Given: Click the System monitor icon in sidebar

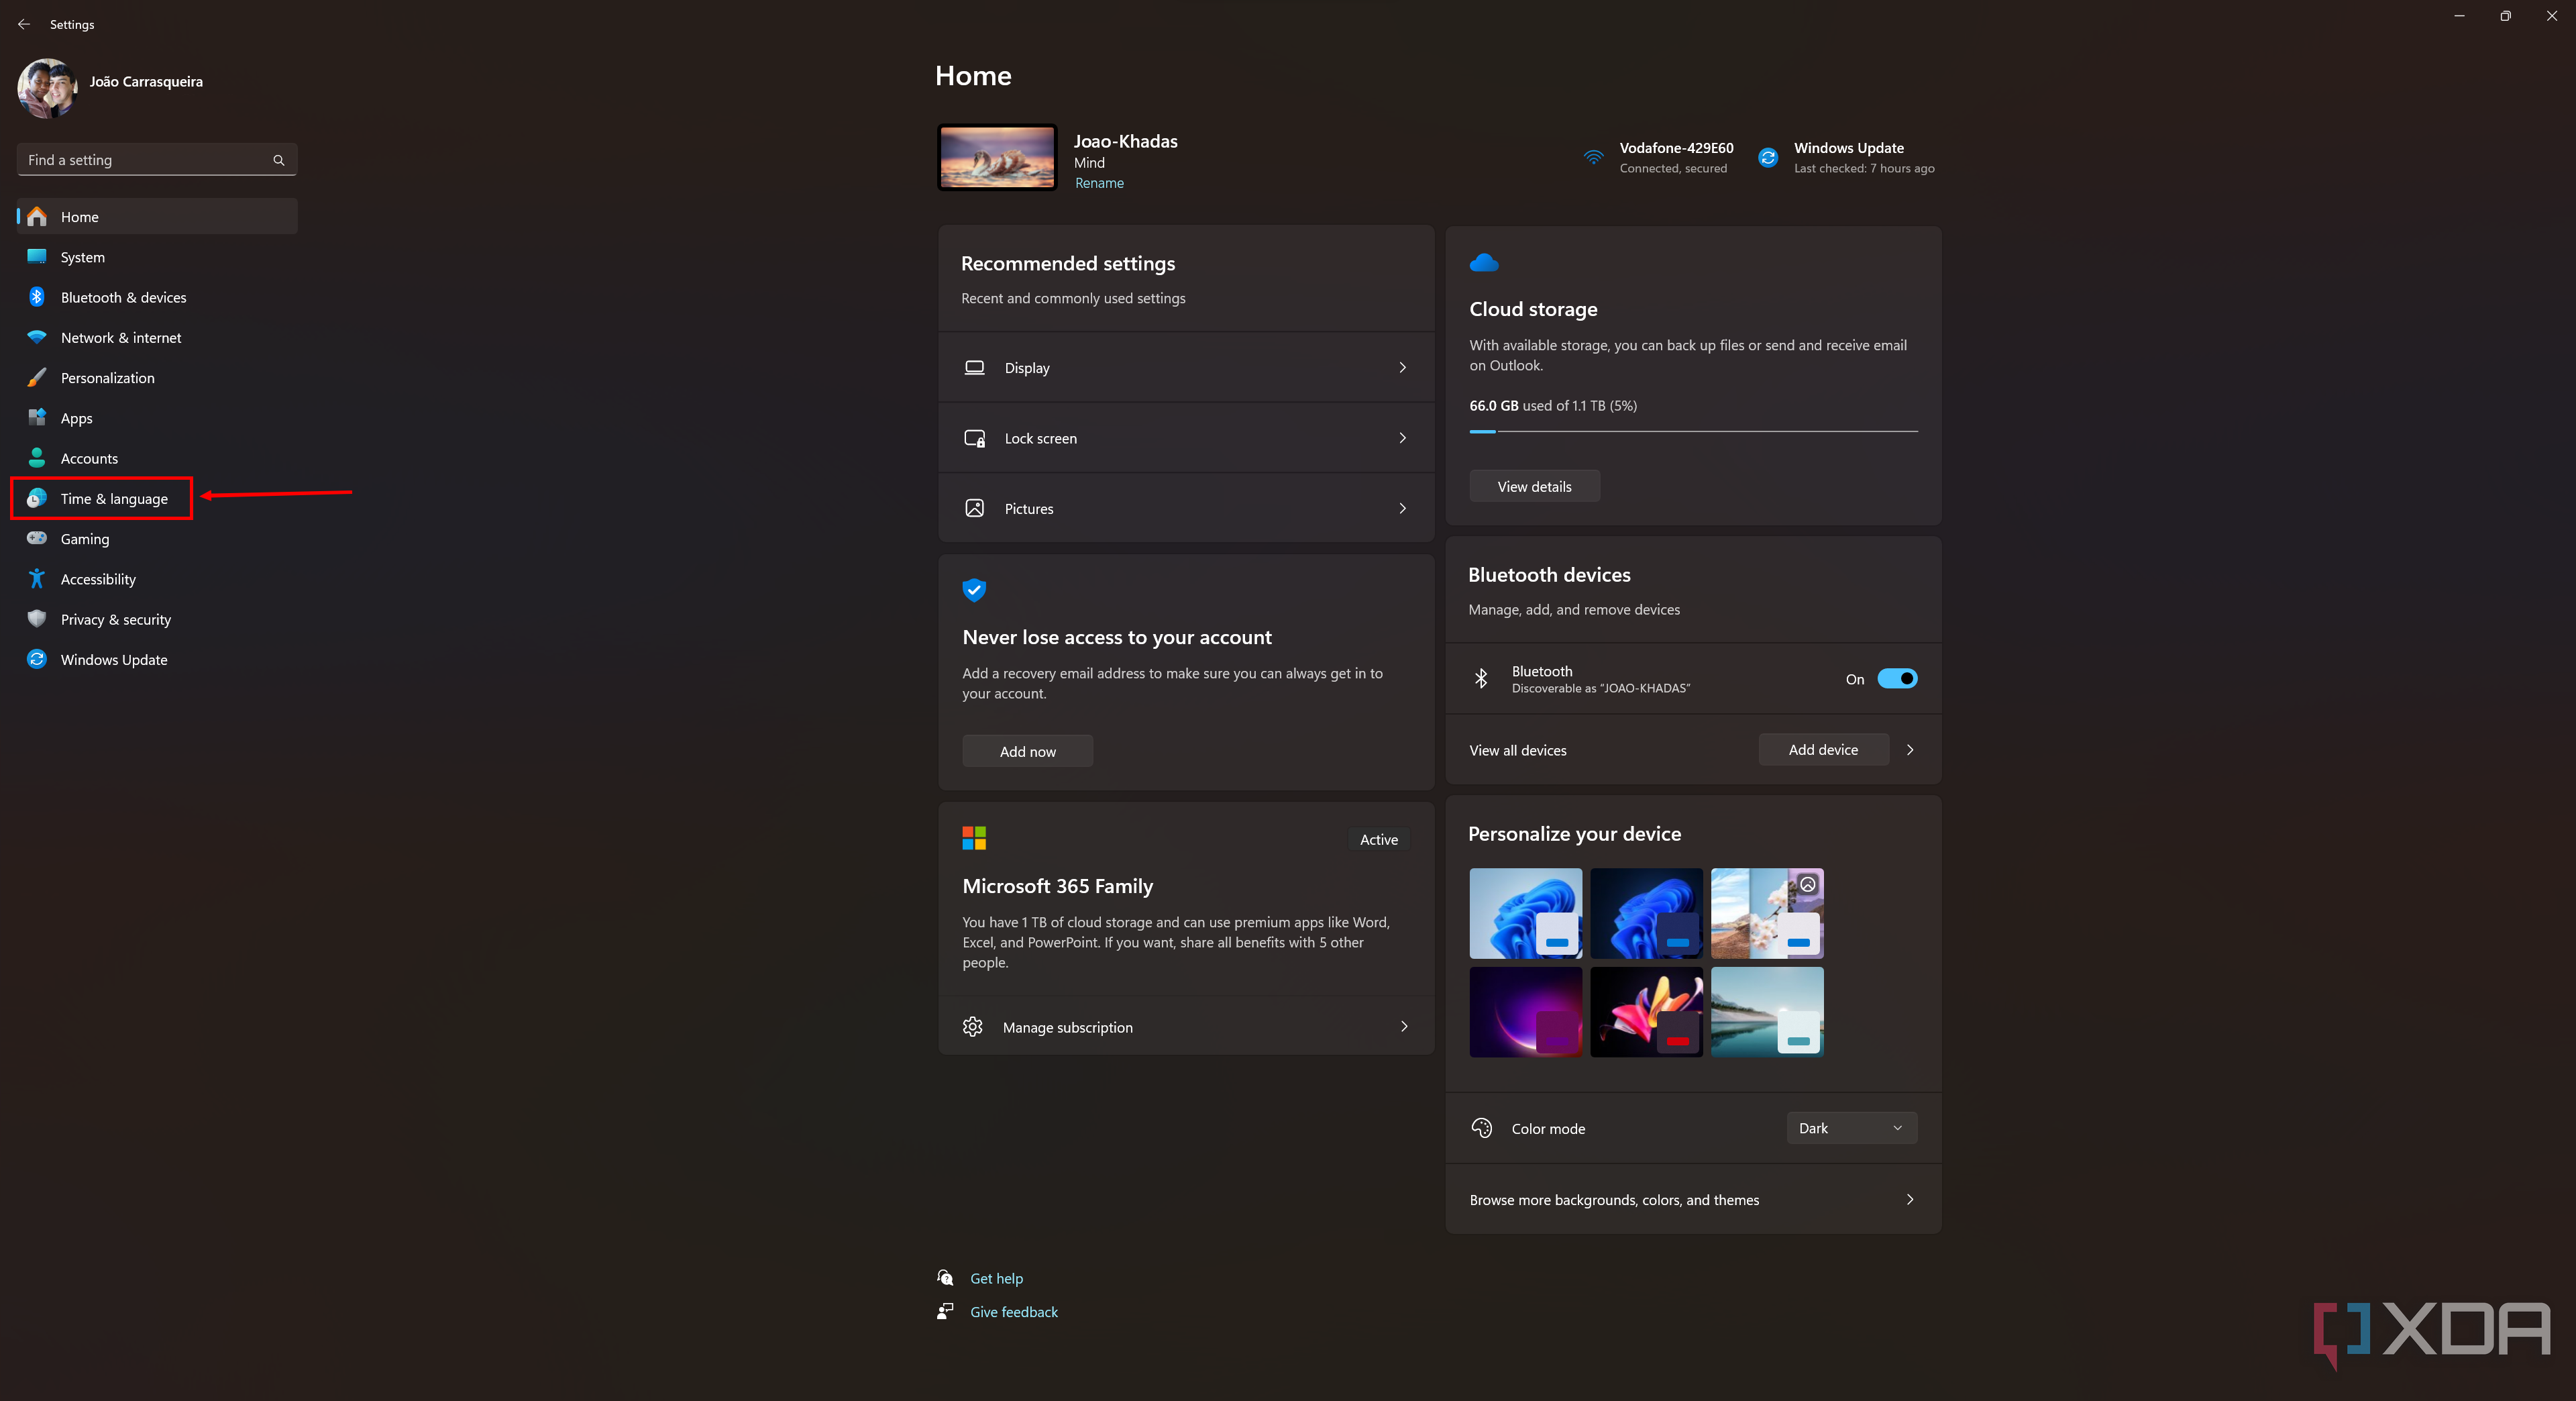Looking at the screenshot, I should [x=37, y=257].
